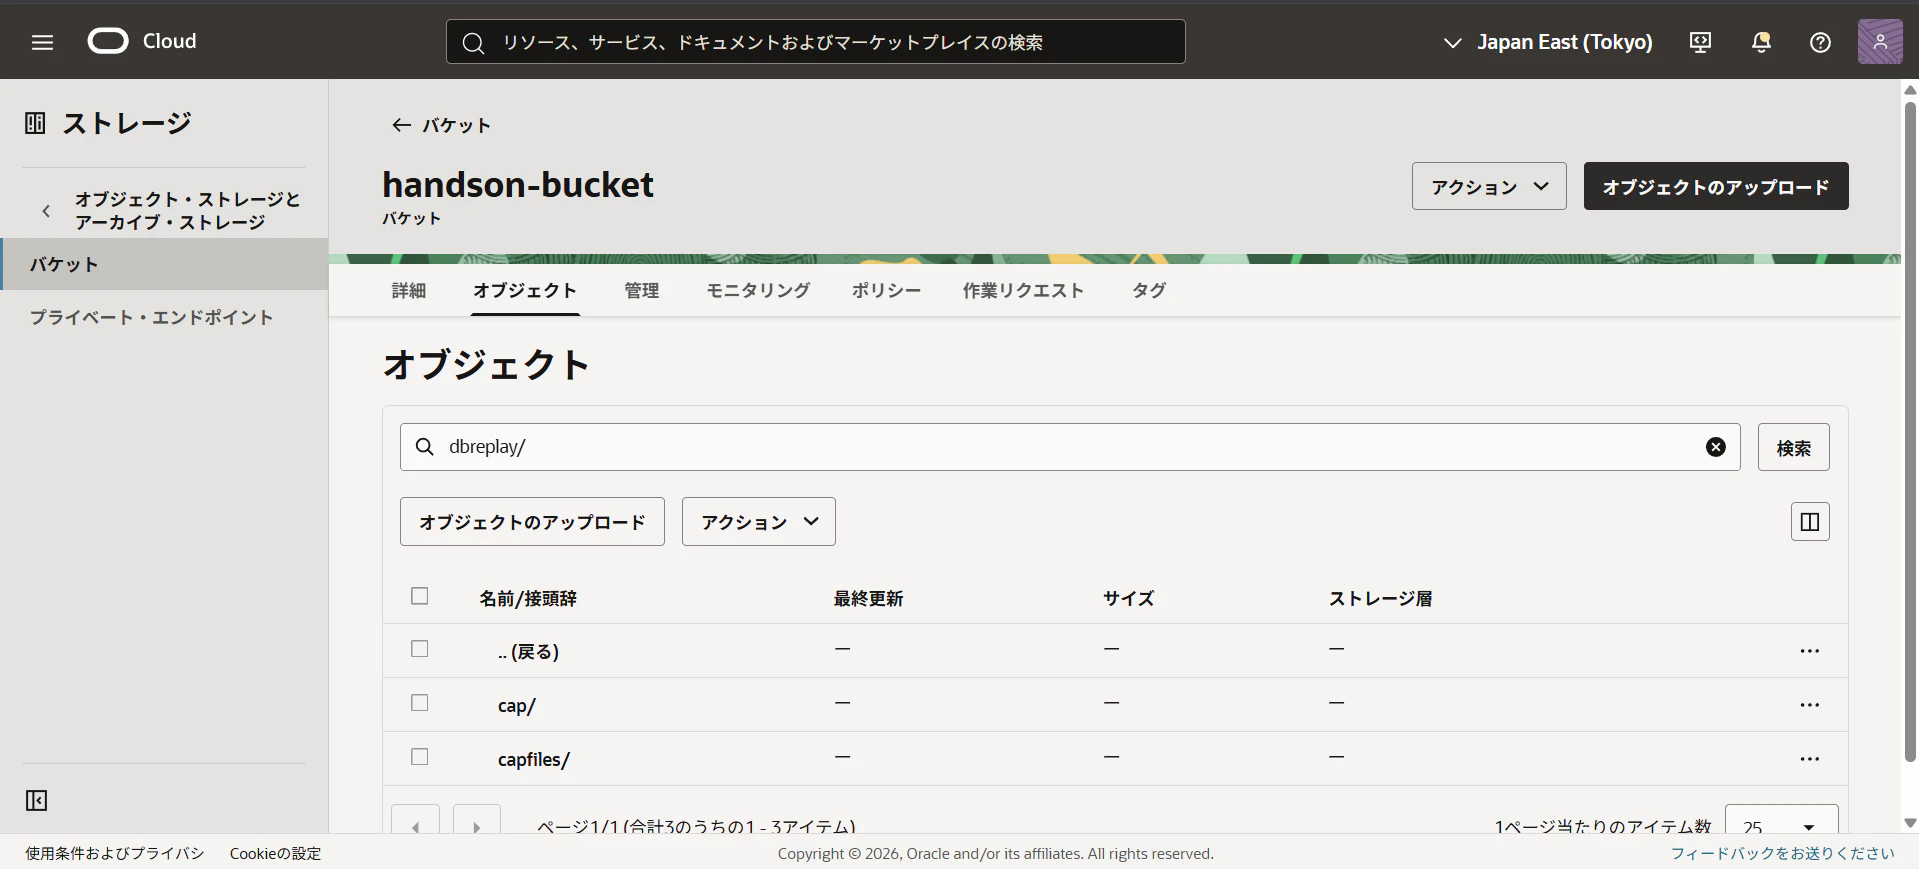
Task: Click the 検索 button
Action: (1794, 447)
